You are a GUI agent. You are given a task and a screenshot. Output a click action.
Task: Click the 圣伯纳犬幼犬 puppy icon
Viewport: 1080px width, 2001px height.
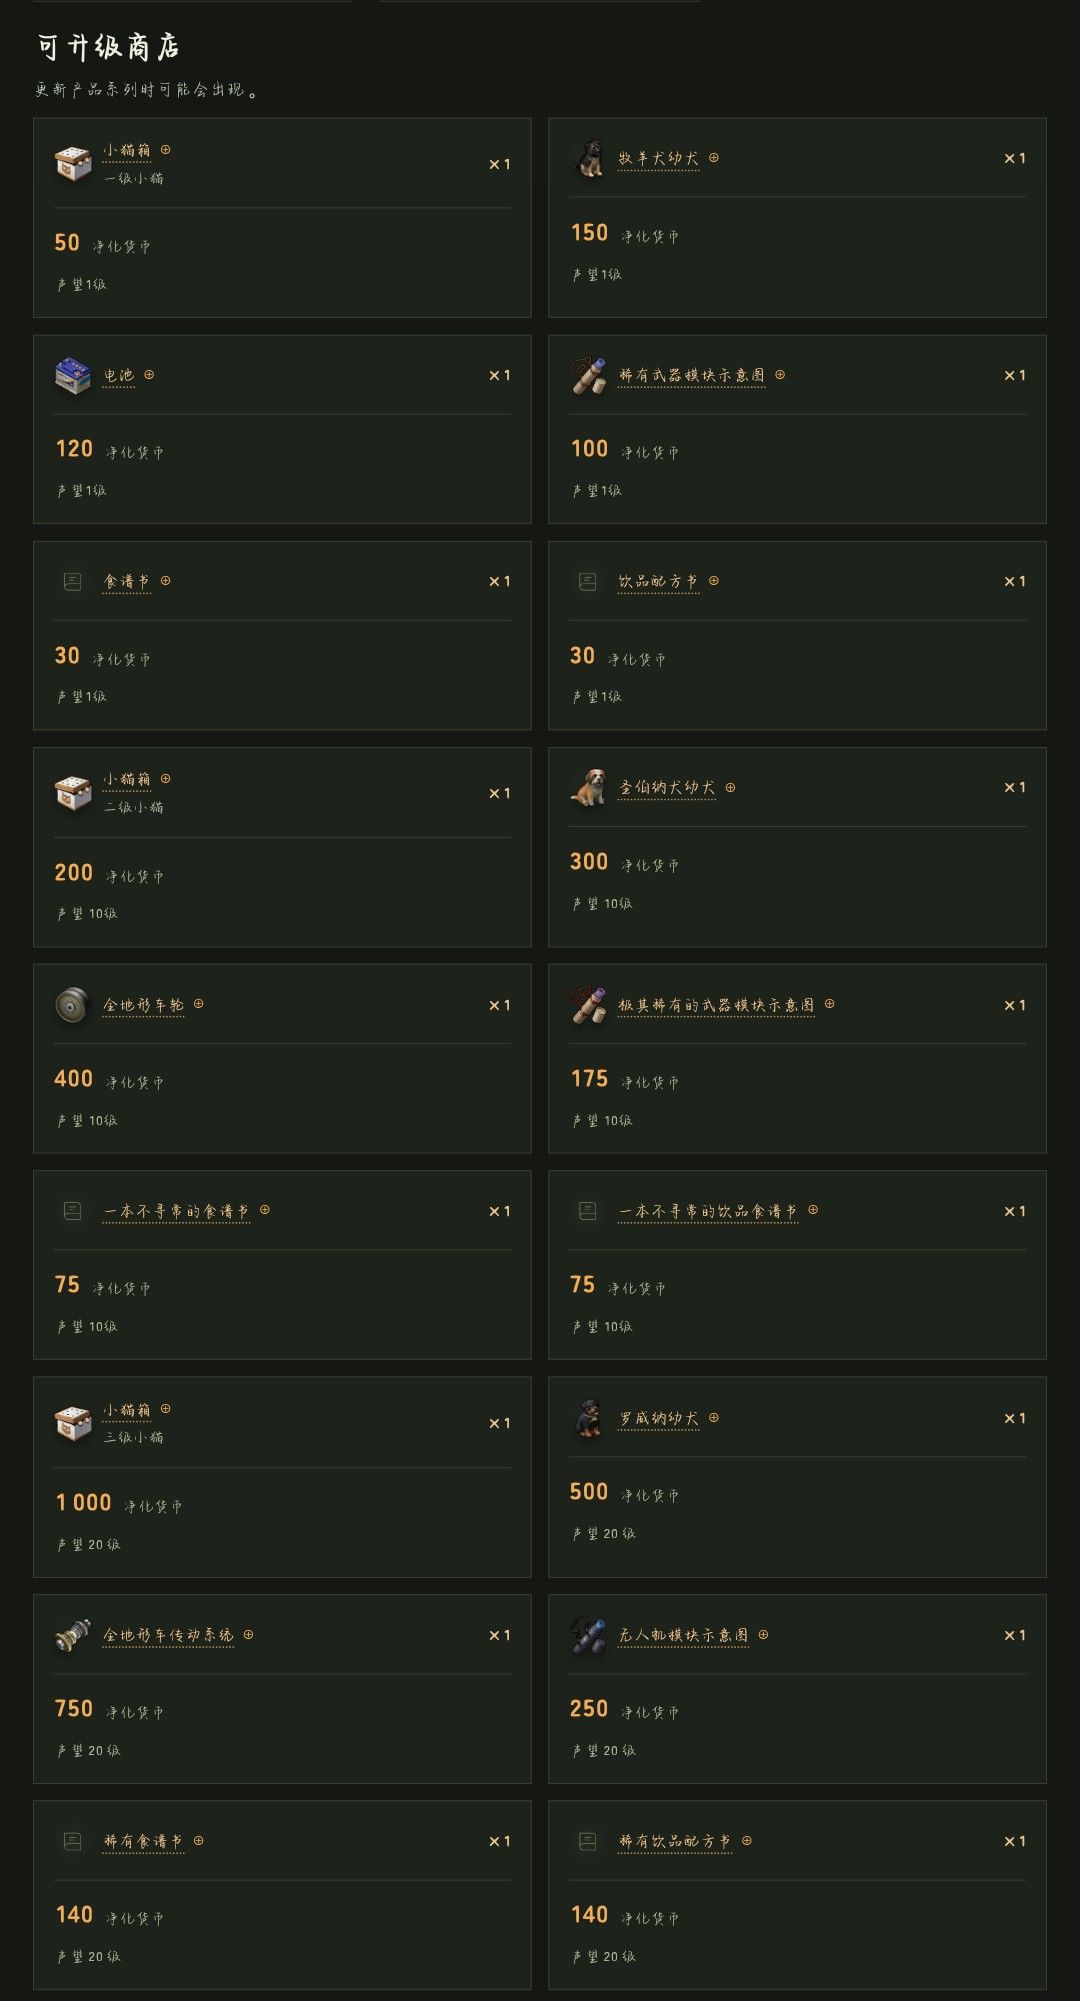tap(588, 788)
